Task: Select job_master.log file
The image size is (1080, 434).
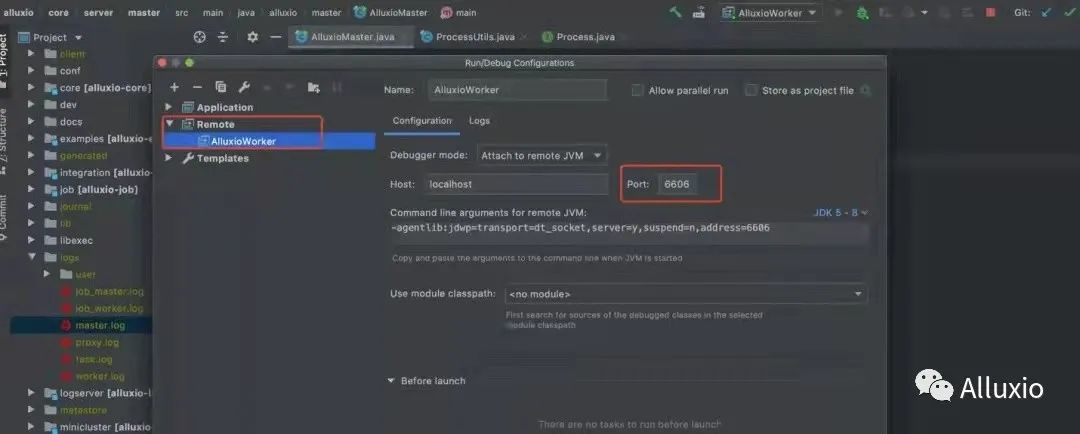Action: [110, 291]
